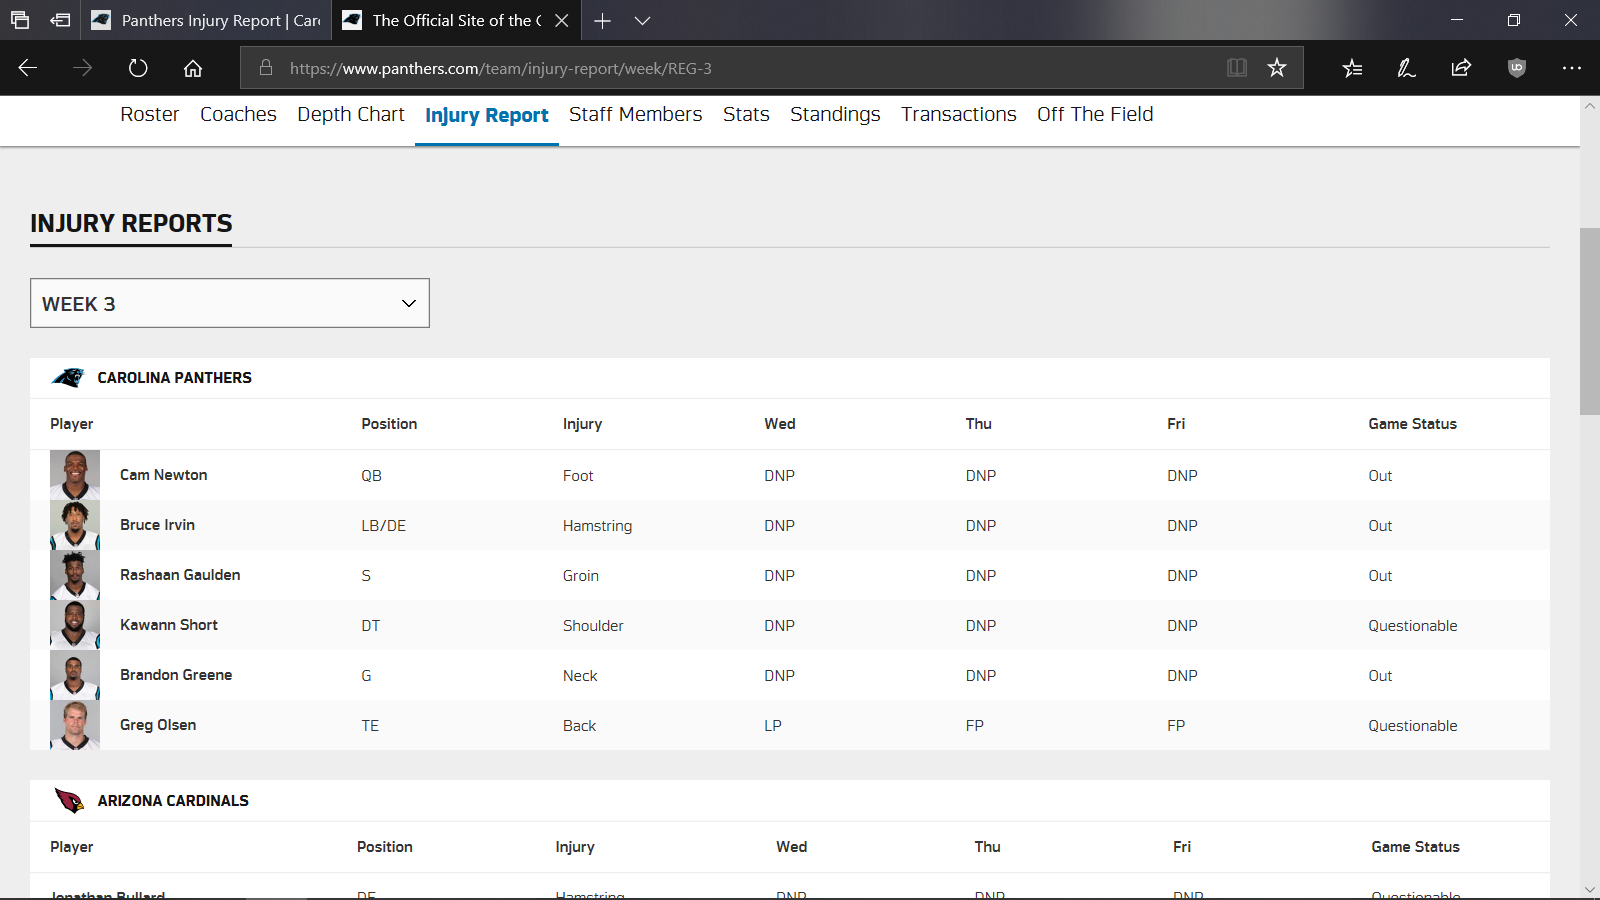Open browser settings and more menu
The image size is (1600, 900).
(x=1571, y=68)
